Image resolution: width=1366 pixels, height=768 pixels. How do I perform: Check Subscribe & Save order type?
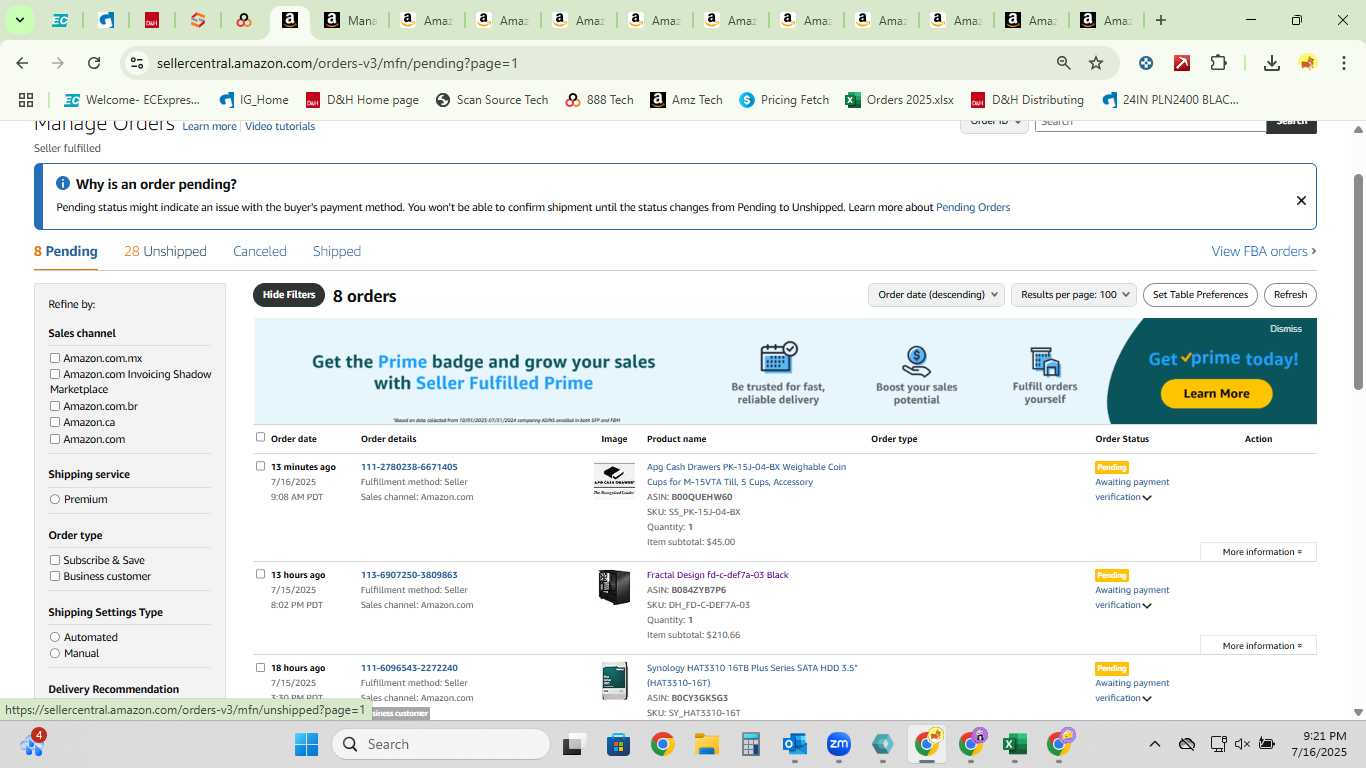(x=55, y=560)
